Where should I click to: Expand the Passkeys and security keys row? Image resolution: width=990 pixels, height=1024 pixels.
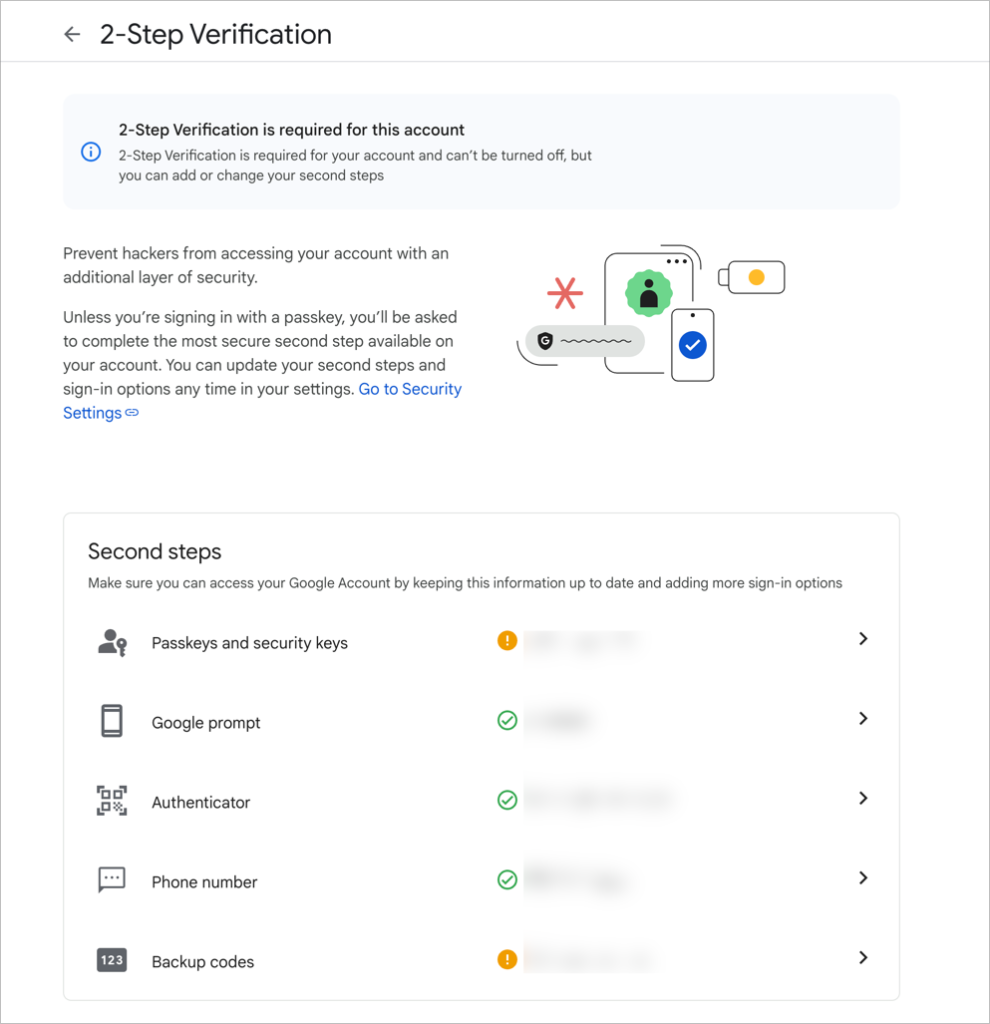click(x=863, y=639)
